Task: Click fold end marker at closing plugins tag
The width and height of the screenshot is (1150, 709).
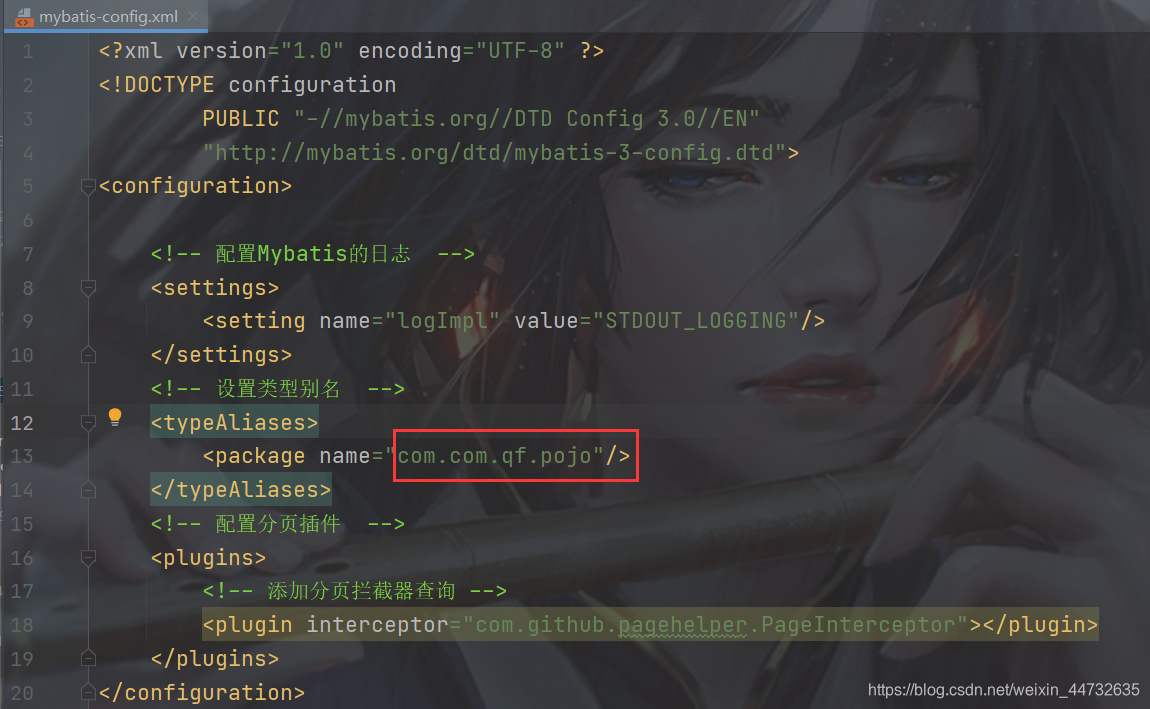Action: pyautogui.click(x=88, y=658)
